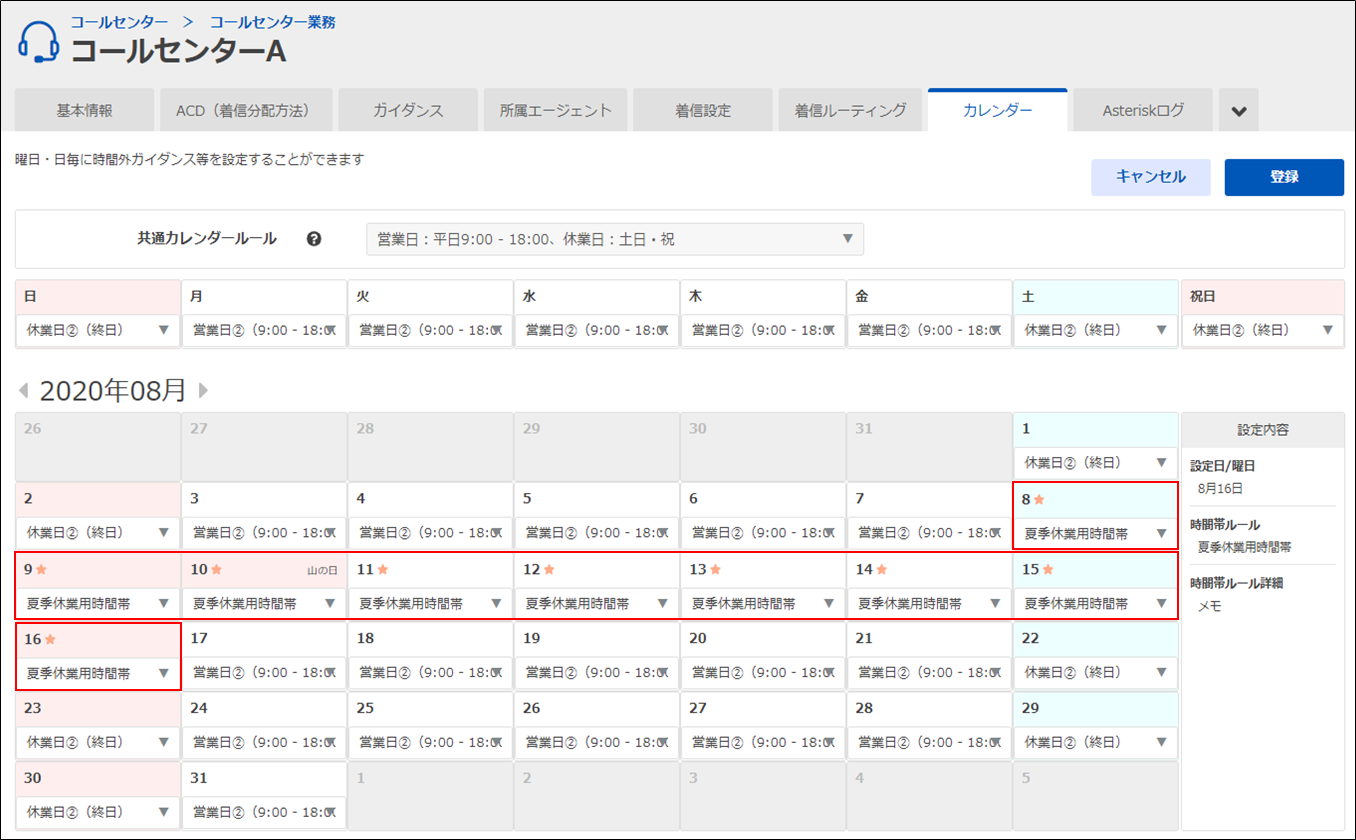Screen dimensions: 1356x840
Task: Click the 登録 button
Action: 1284,177
